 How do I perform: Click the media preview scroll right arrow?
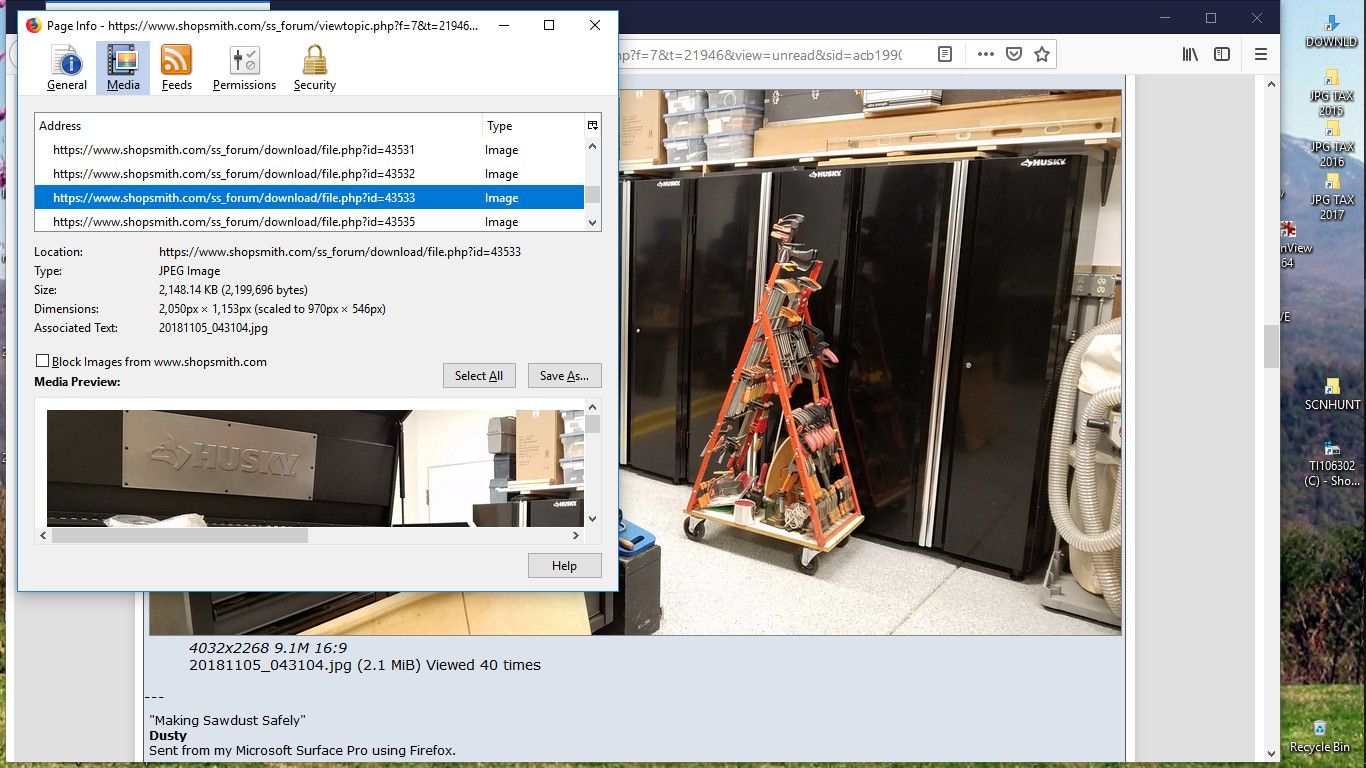[576, 536]
